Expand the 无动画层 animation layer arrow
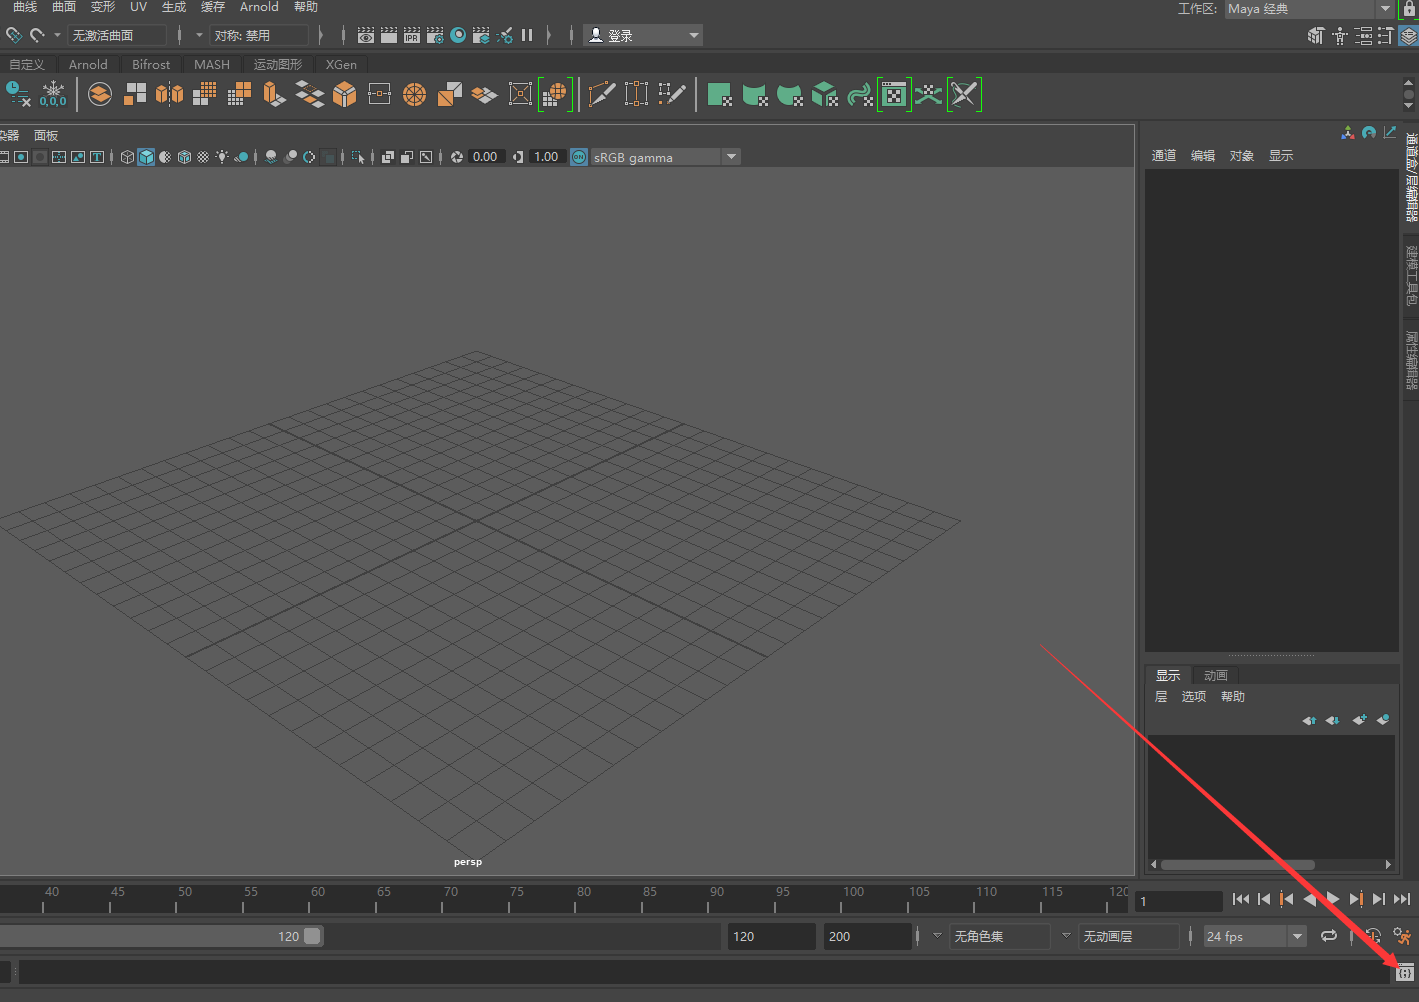This screenshot has height=1002, width=1419. click(1066, 936)
